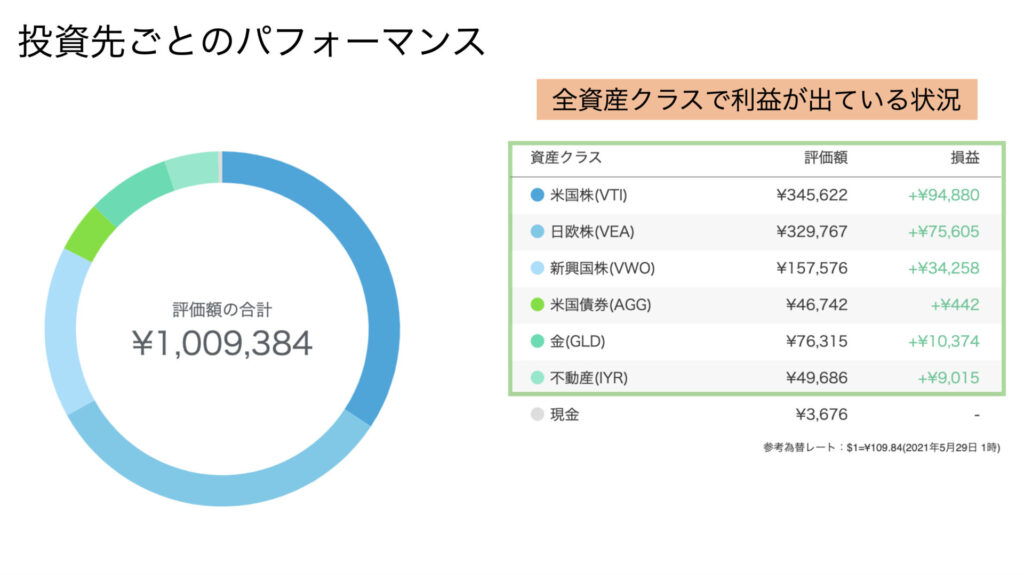Select the bright green AGG donut segment
Screen dimensions: 1024x575
click(81, 232)
